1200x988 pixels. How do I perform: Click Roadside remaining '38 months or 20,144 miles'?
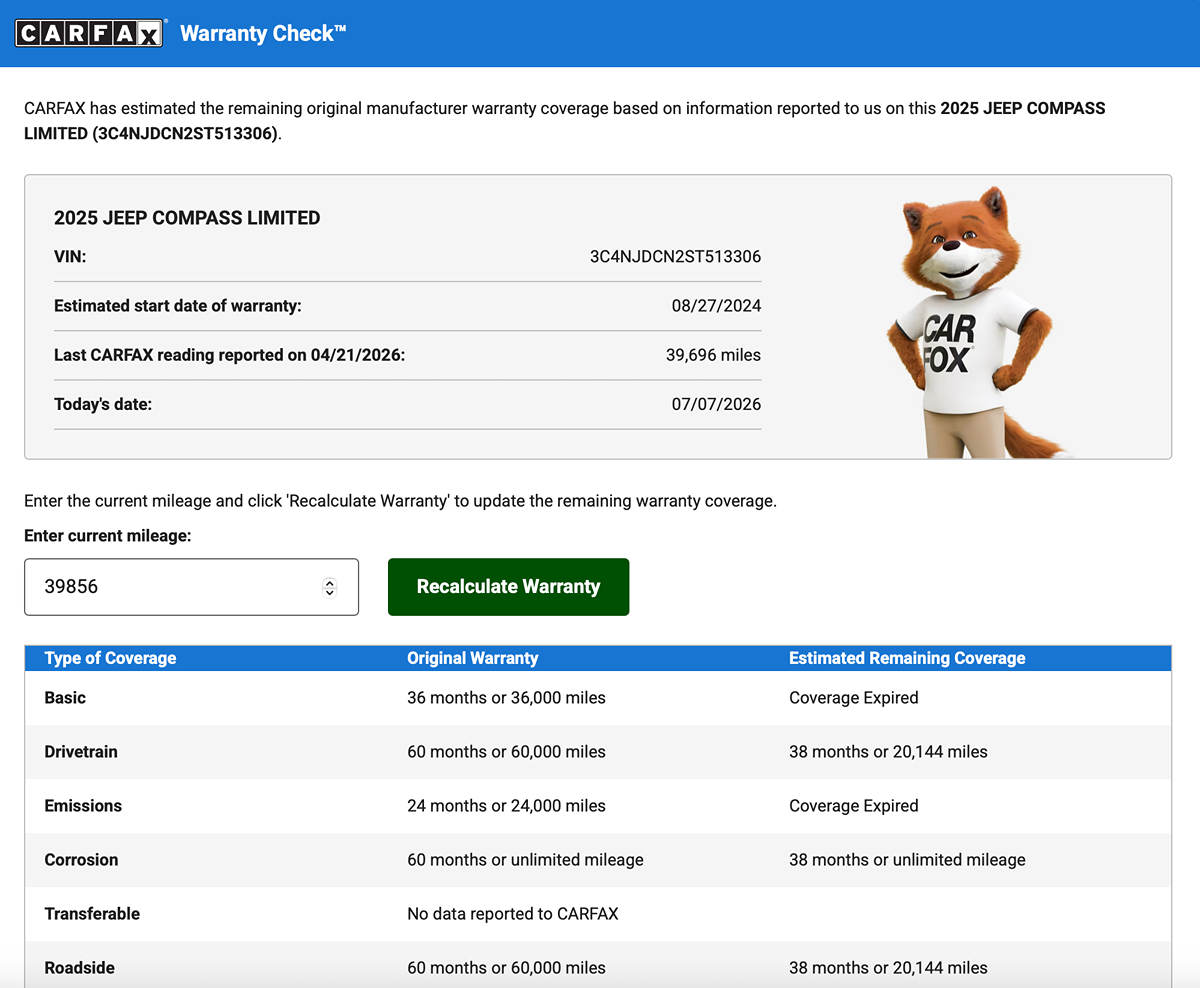(x=888, y=968)
